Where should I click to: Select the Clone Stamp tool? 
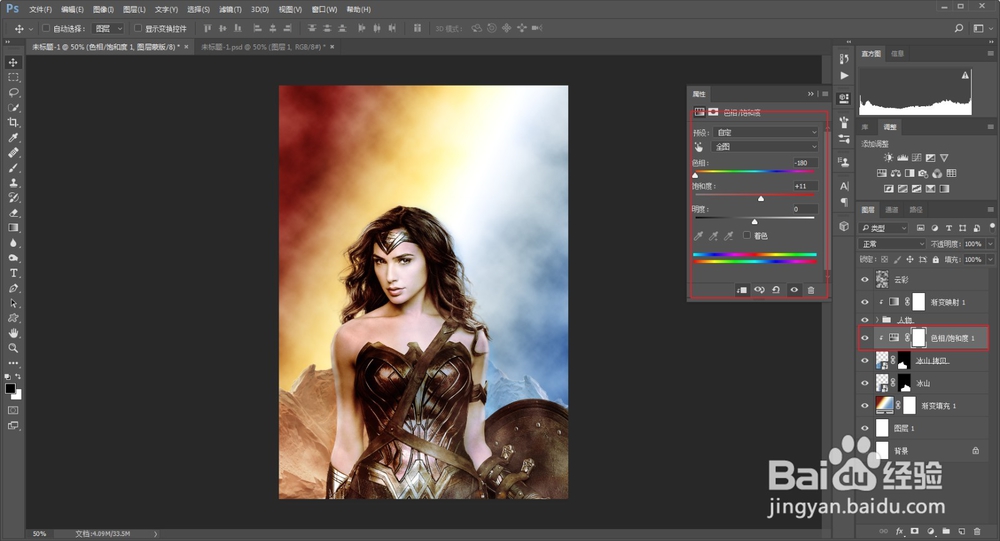pyautogui.click(x=13, y=182)
